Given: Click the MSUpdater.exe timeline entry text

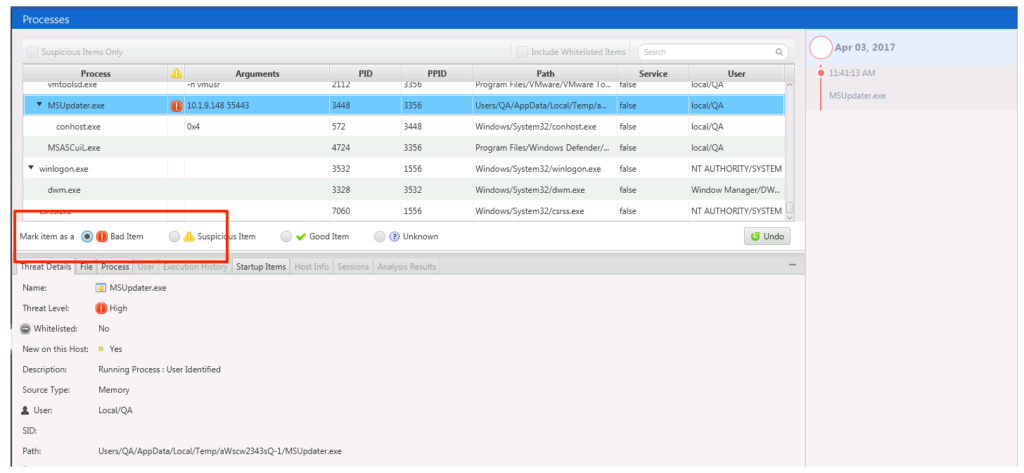Looking at the screenshot, I should click(857, 95).
